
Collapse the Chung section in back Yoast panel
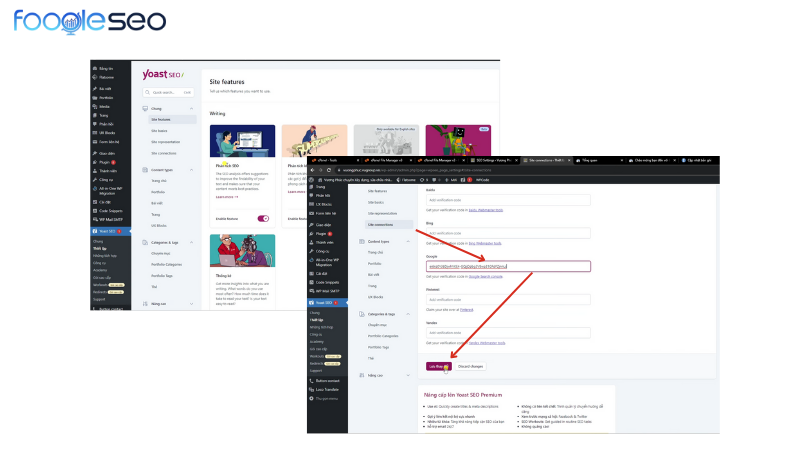click(193, 108)
